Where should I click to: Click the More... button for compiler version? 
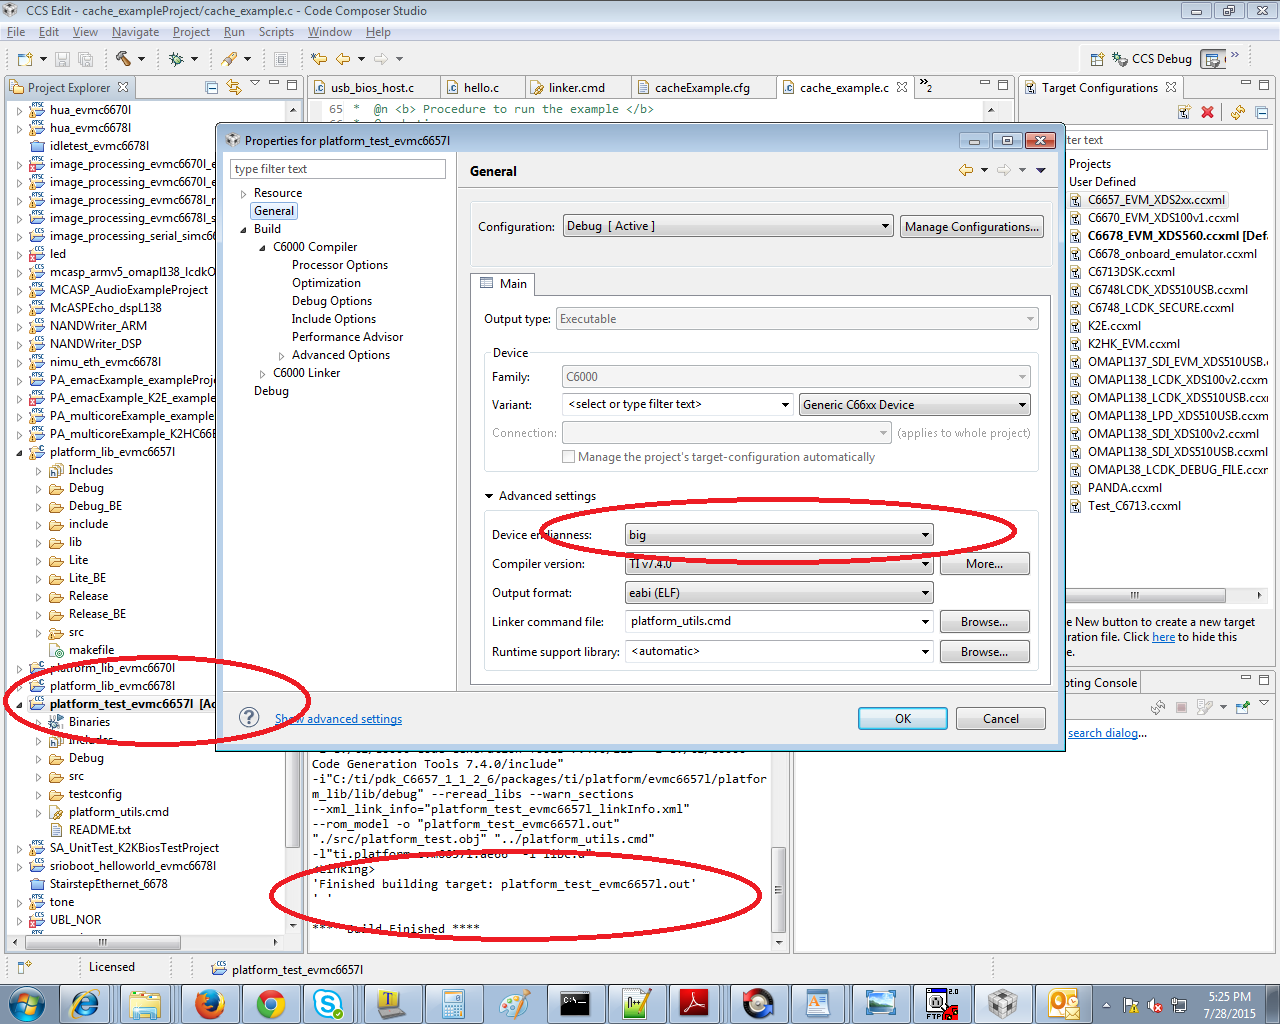[x=984, y=564]
